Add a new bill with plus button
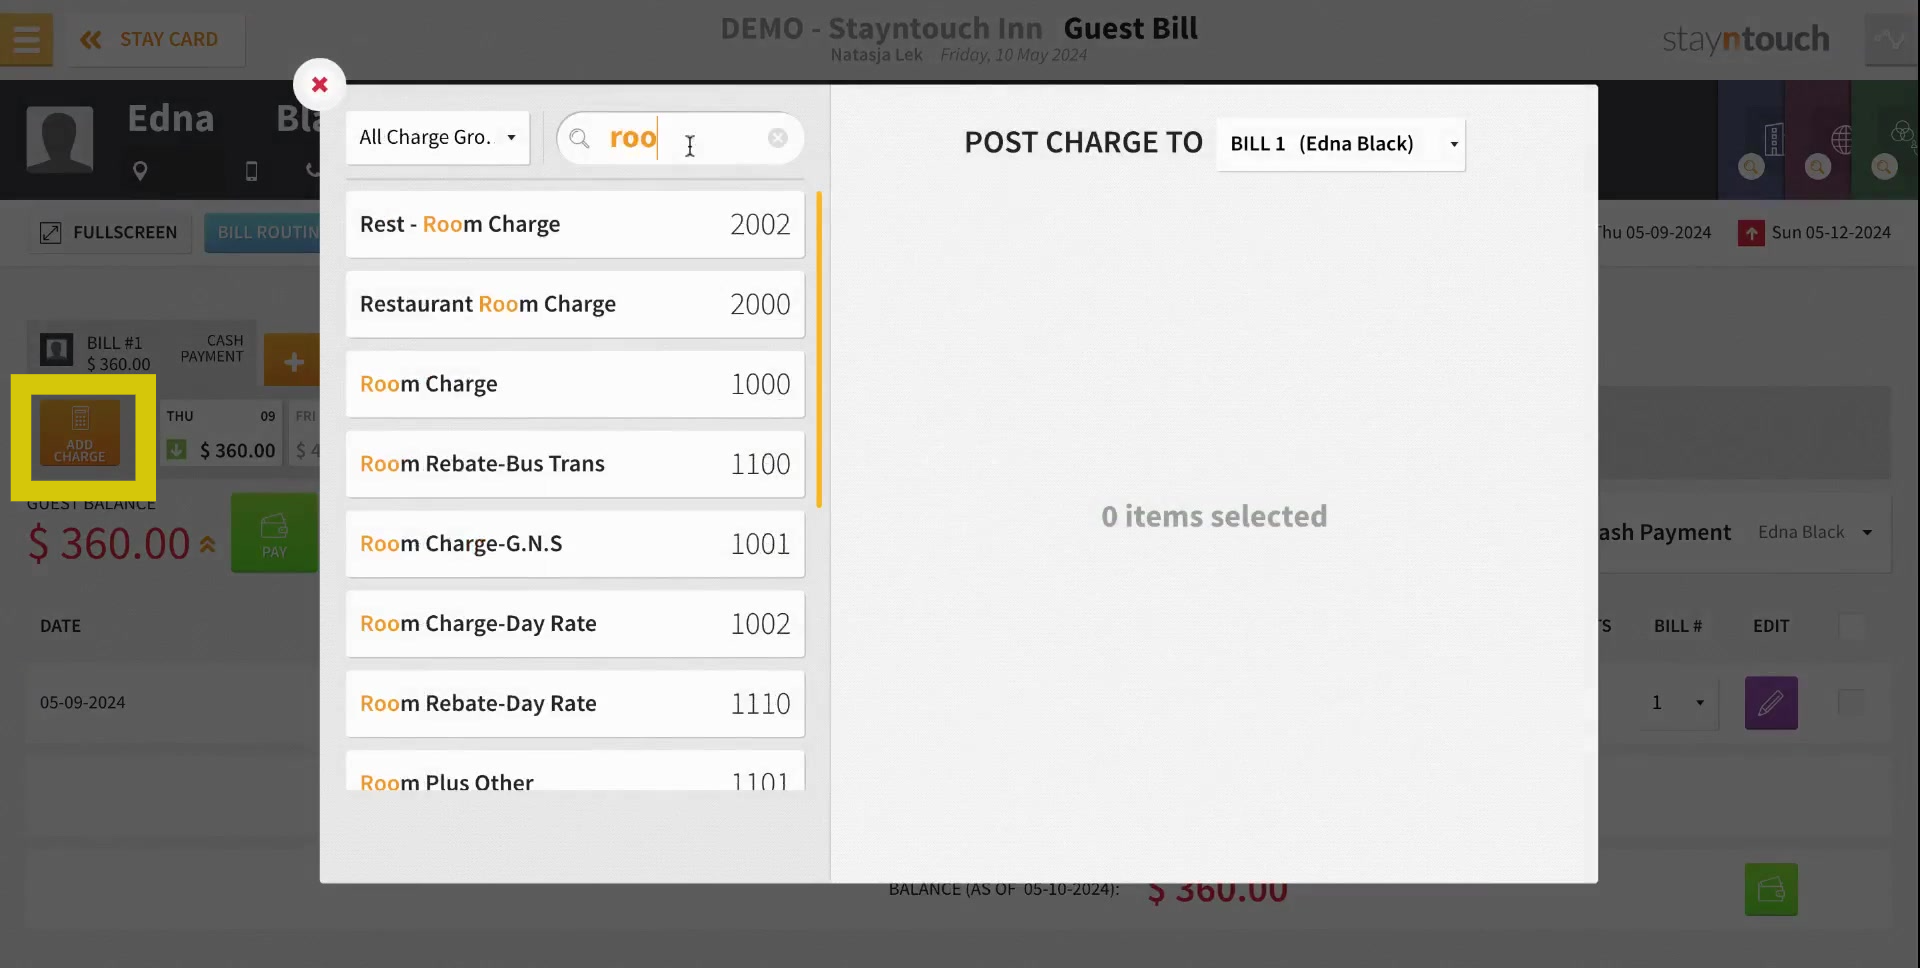 pos(292,361)
